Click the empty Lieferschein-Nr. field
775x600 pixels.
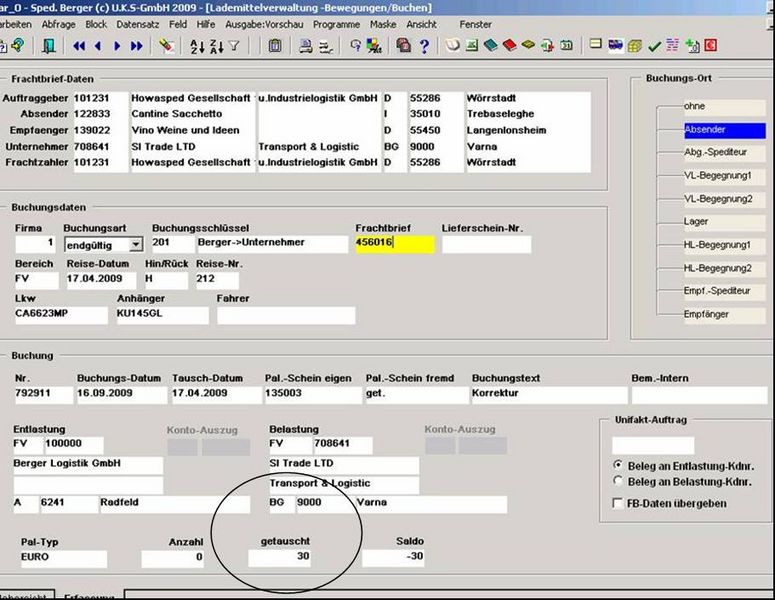pos(486,244)
